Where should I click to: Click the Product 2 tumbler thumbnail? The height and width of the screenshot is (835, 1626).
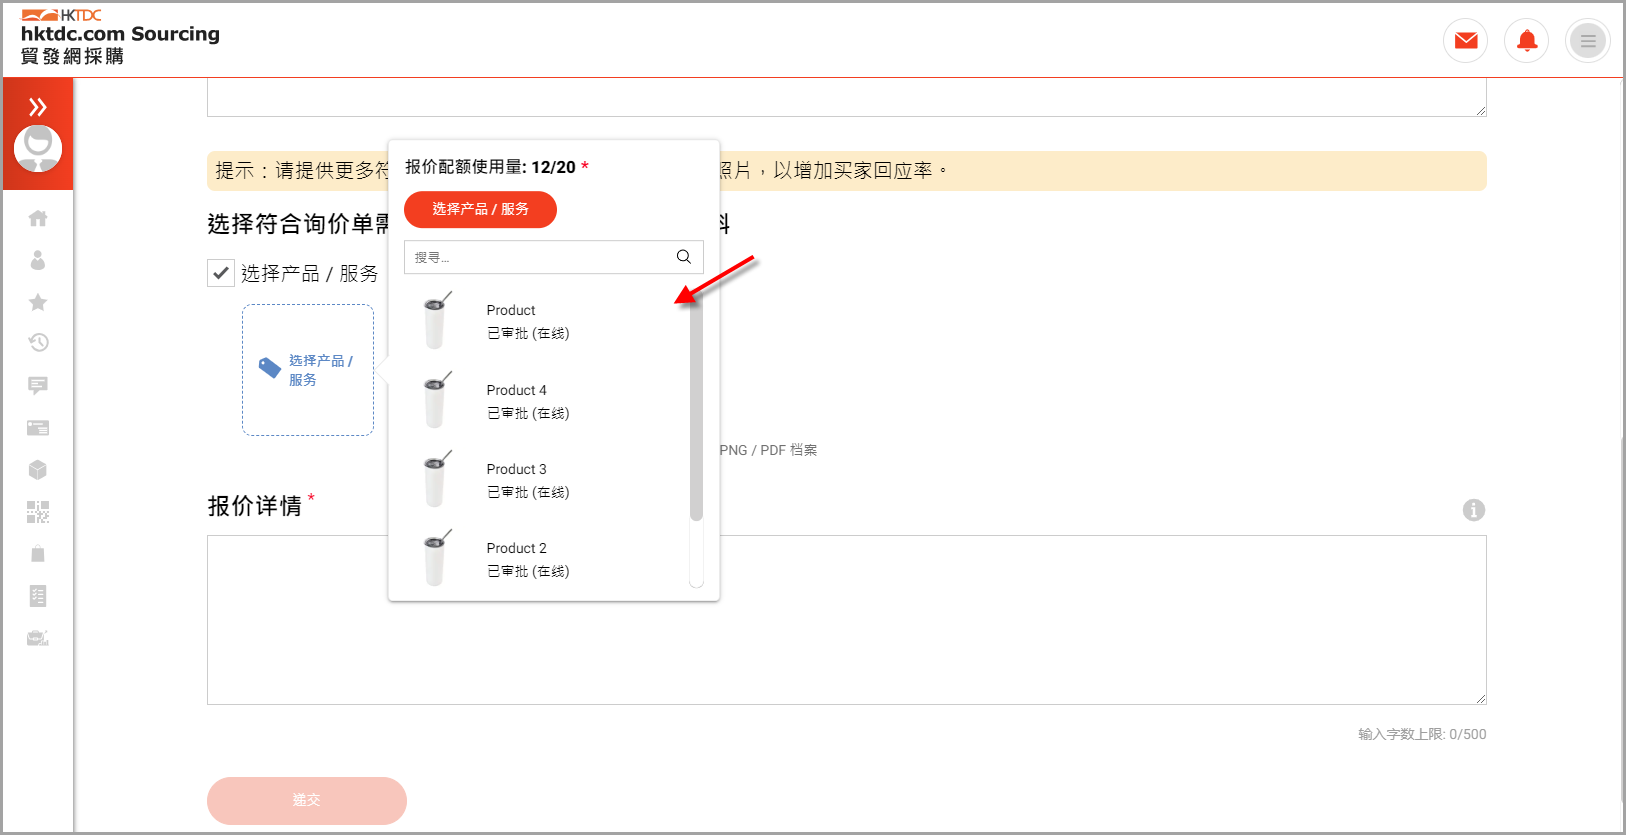436,558
